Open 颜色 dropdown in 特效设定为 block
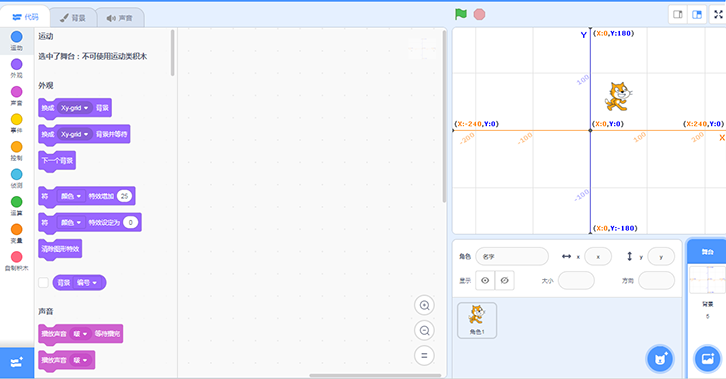 (71, 223)
